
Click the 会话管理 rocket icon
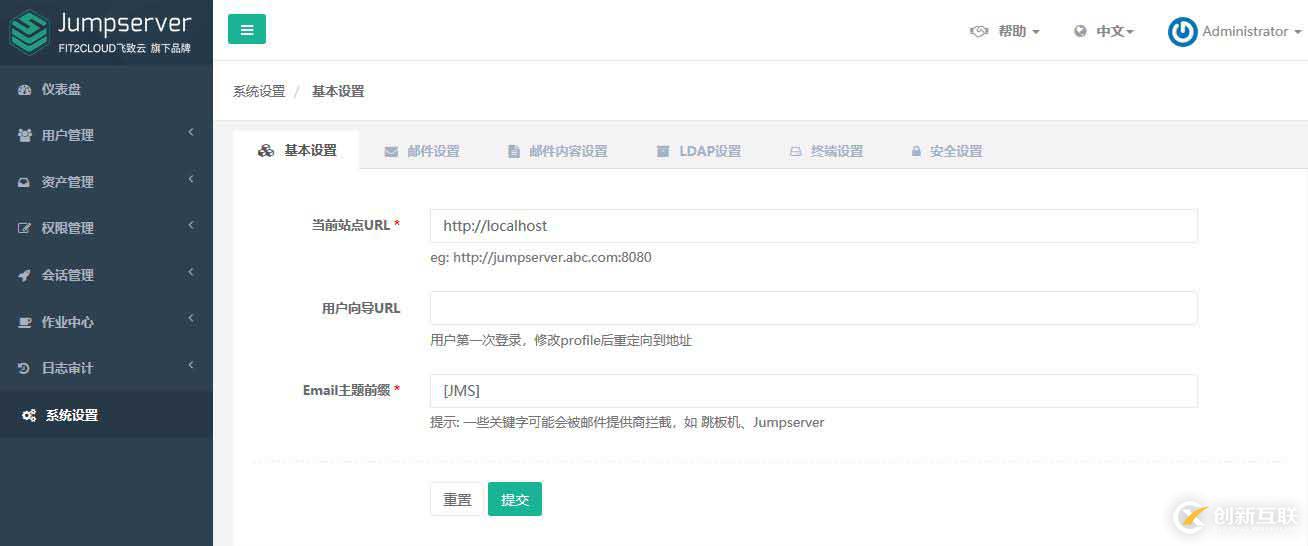click(25, 275)
